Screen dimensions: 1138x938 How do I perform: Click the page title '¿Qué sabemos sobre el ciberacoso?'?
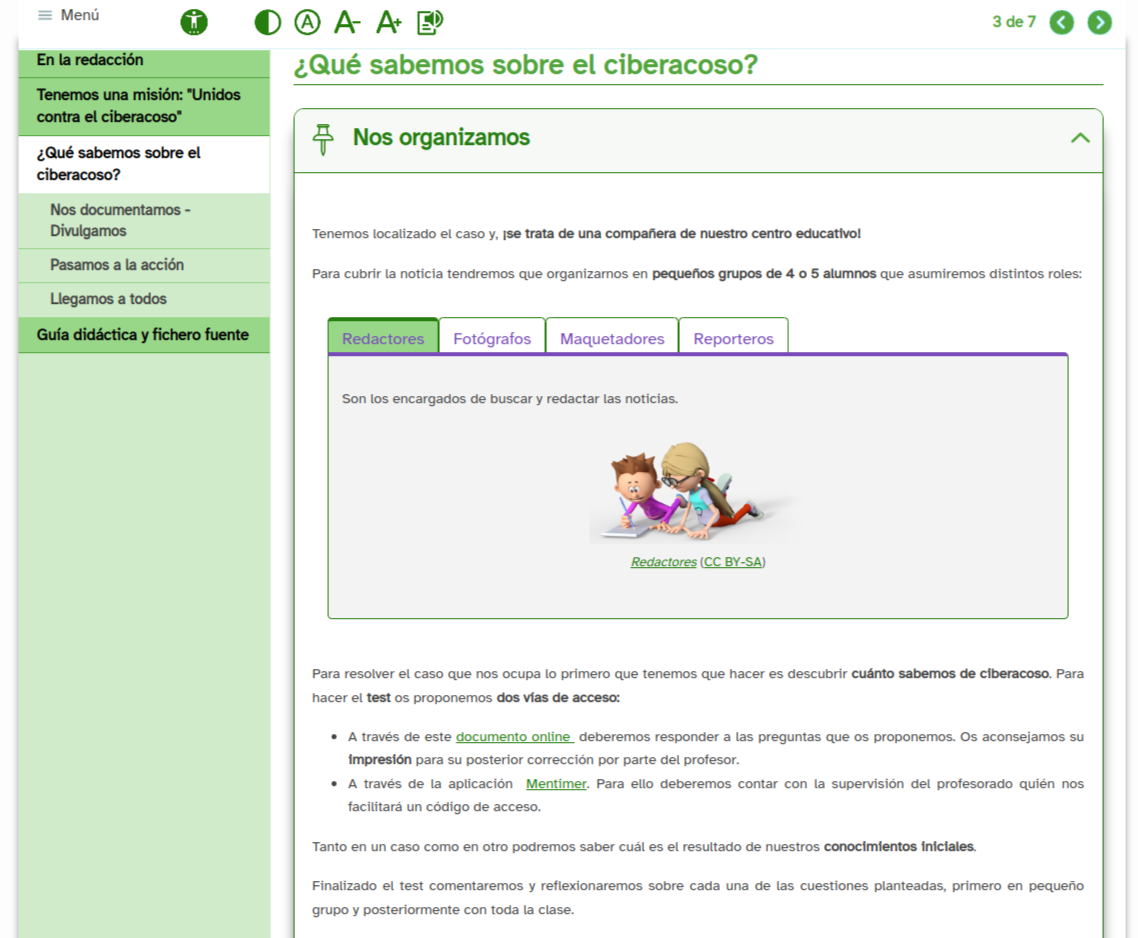click(x=525, y=65)
